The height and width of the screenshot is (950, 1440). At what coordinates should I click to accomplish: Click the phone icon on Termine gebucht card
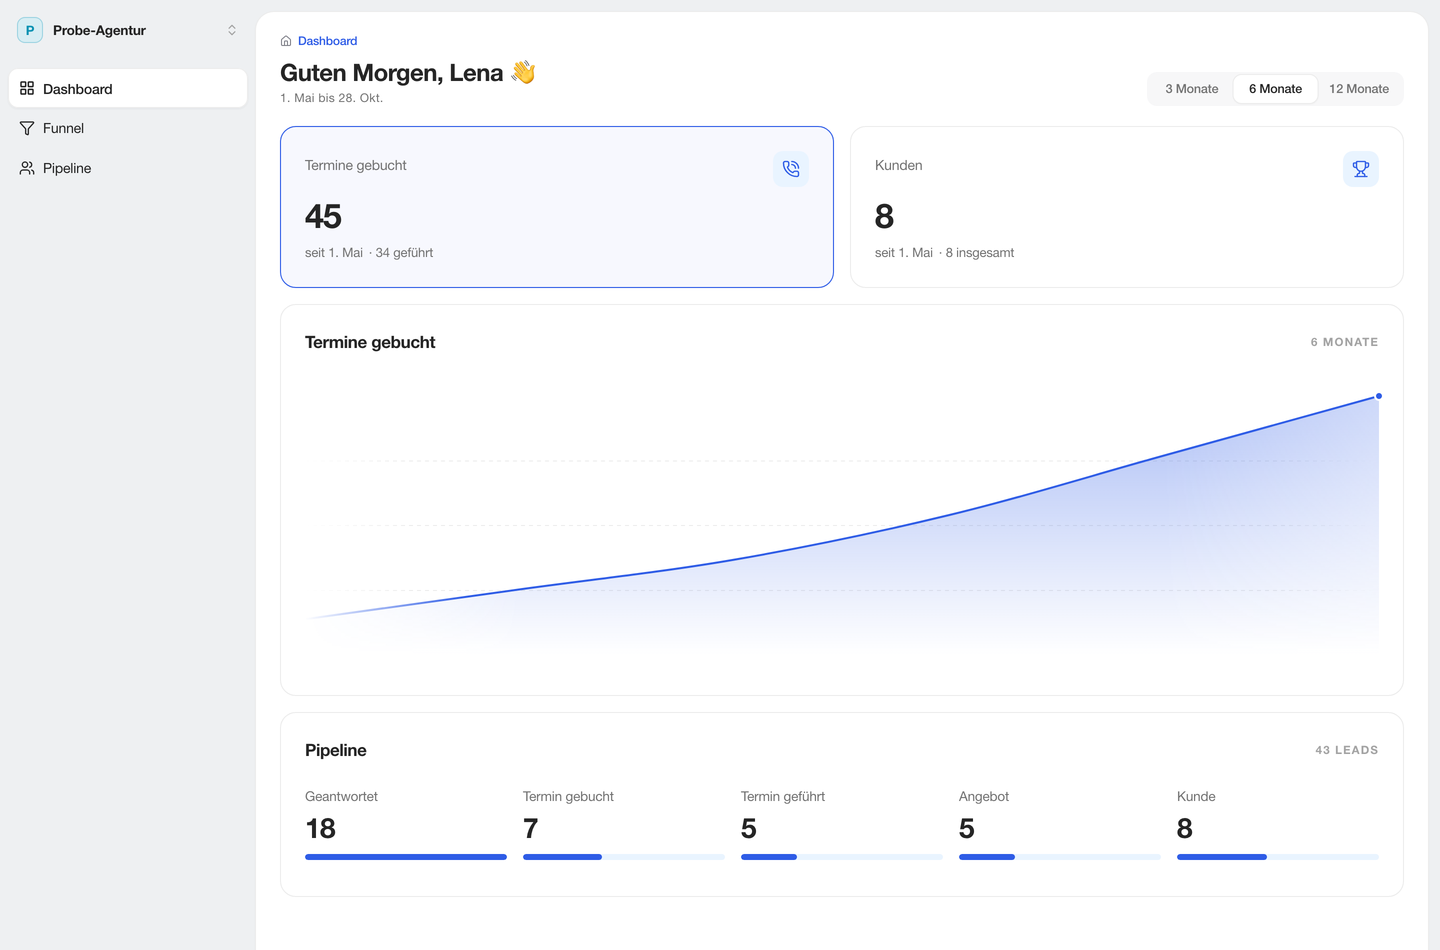(x=791, y=169)
